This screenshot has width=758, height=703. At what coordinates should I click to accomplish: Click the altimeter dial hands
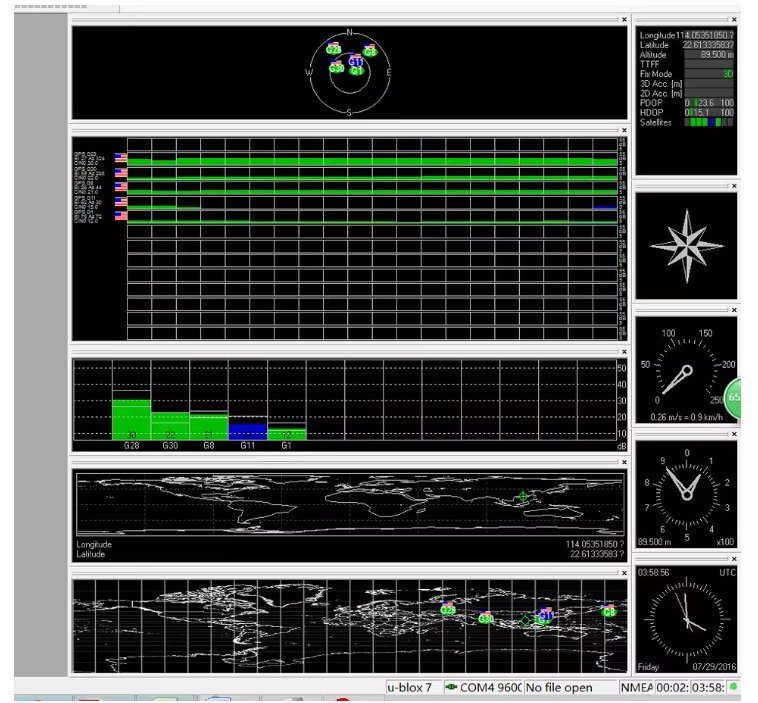coord(683,483)
